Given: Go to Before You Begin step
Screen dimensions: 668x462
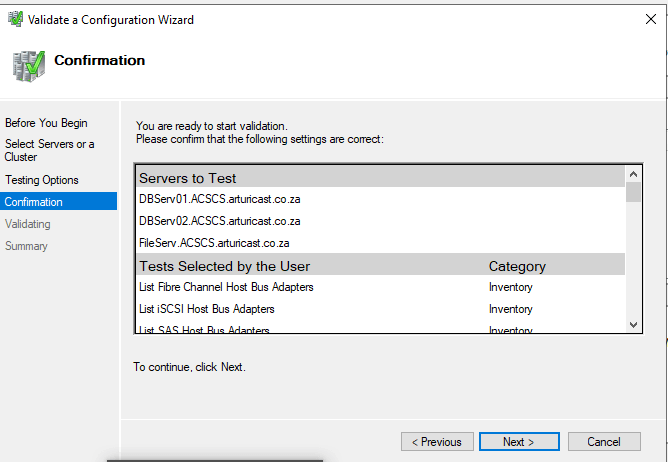Looking at the screenshot, I should click(x=46, y=123).
